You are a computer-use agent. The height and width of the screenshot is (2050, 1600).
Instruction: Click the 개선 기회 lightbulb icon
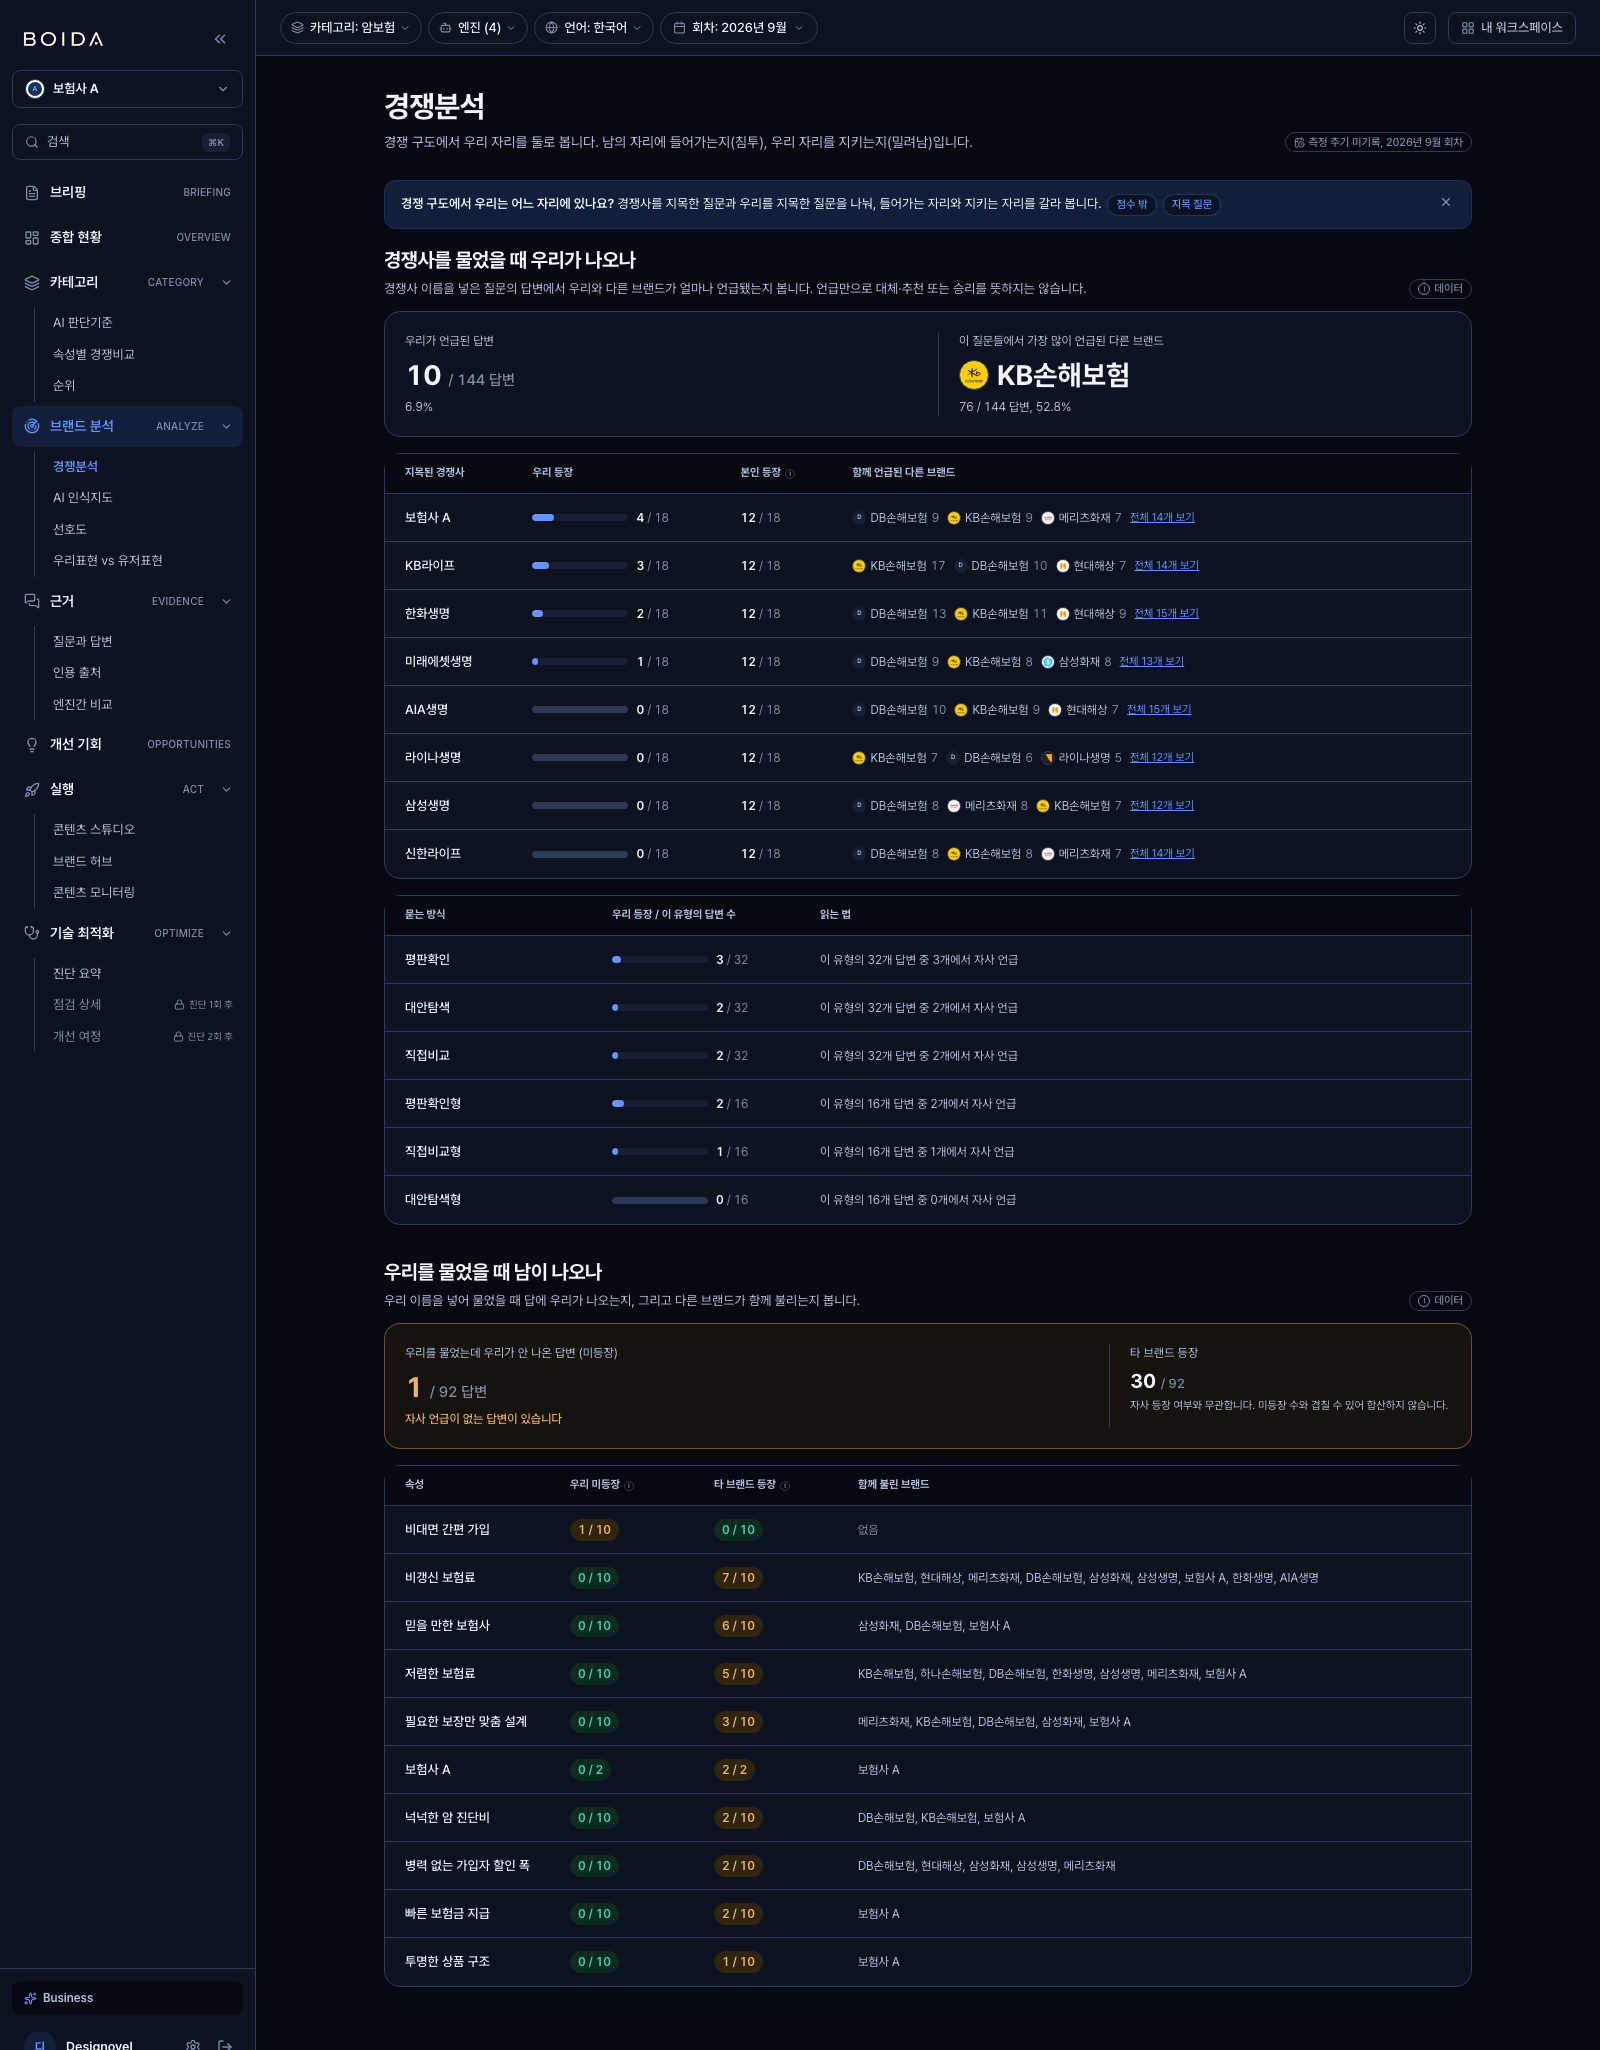tap(32, 744)
